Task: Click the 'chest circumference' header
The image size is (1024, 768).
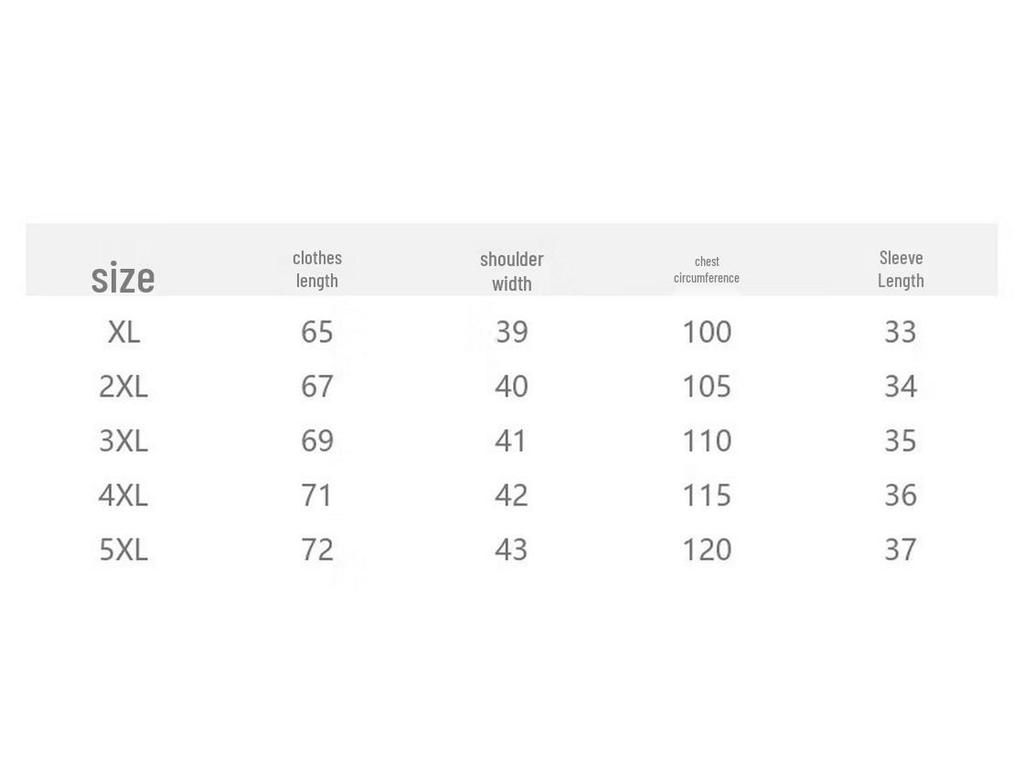Action: [706, 269]
